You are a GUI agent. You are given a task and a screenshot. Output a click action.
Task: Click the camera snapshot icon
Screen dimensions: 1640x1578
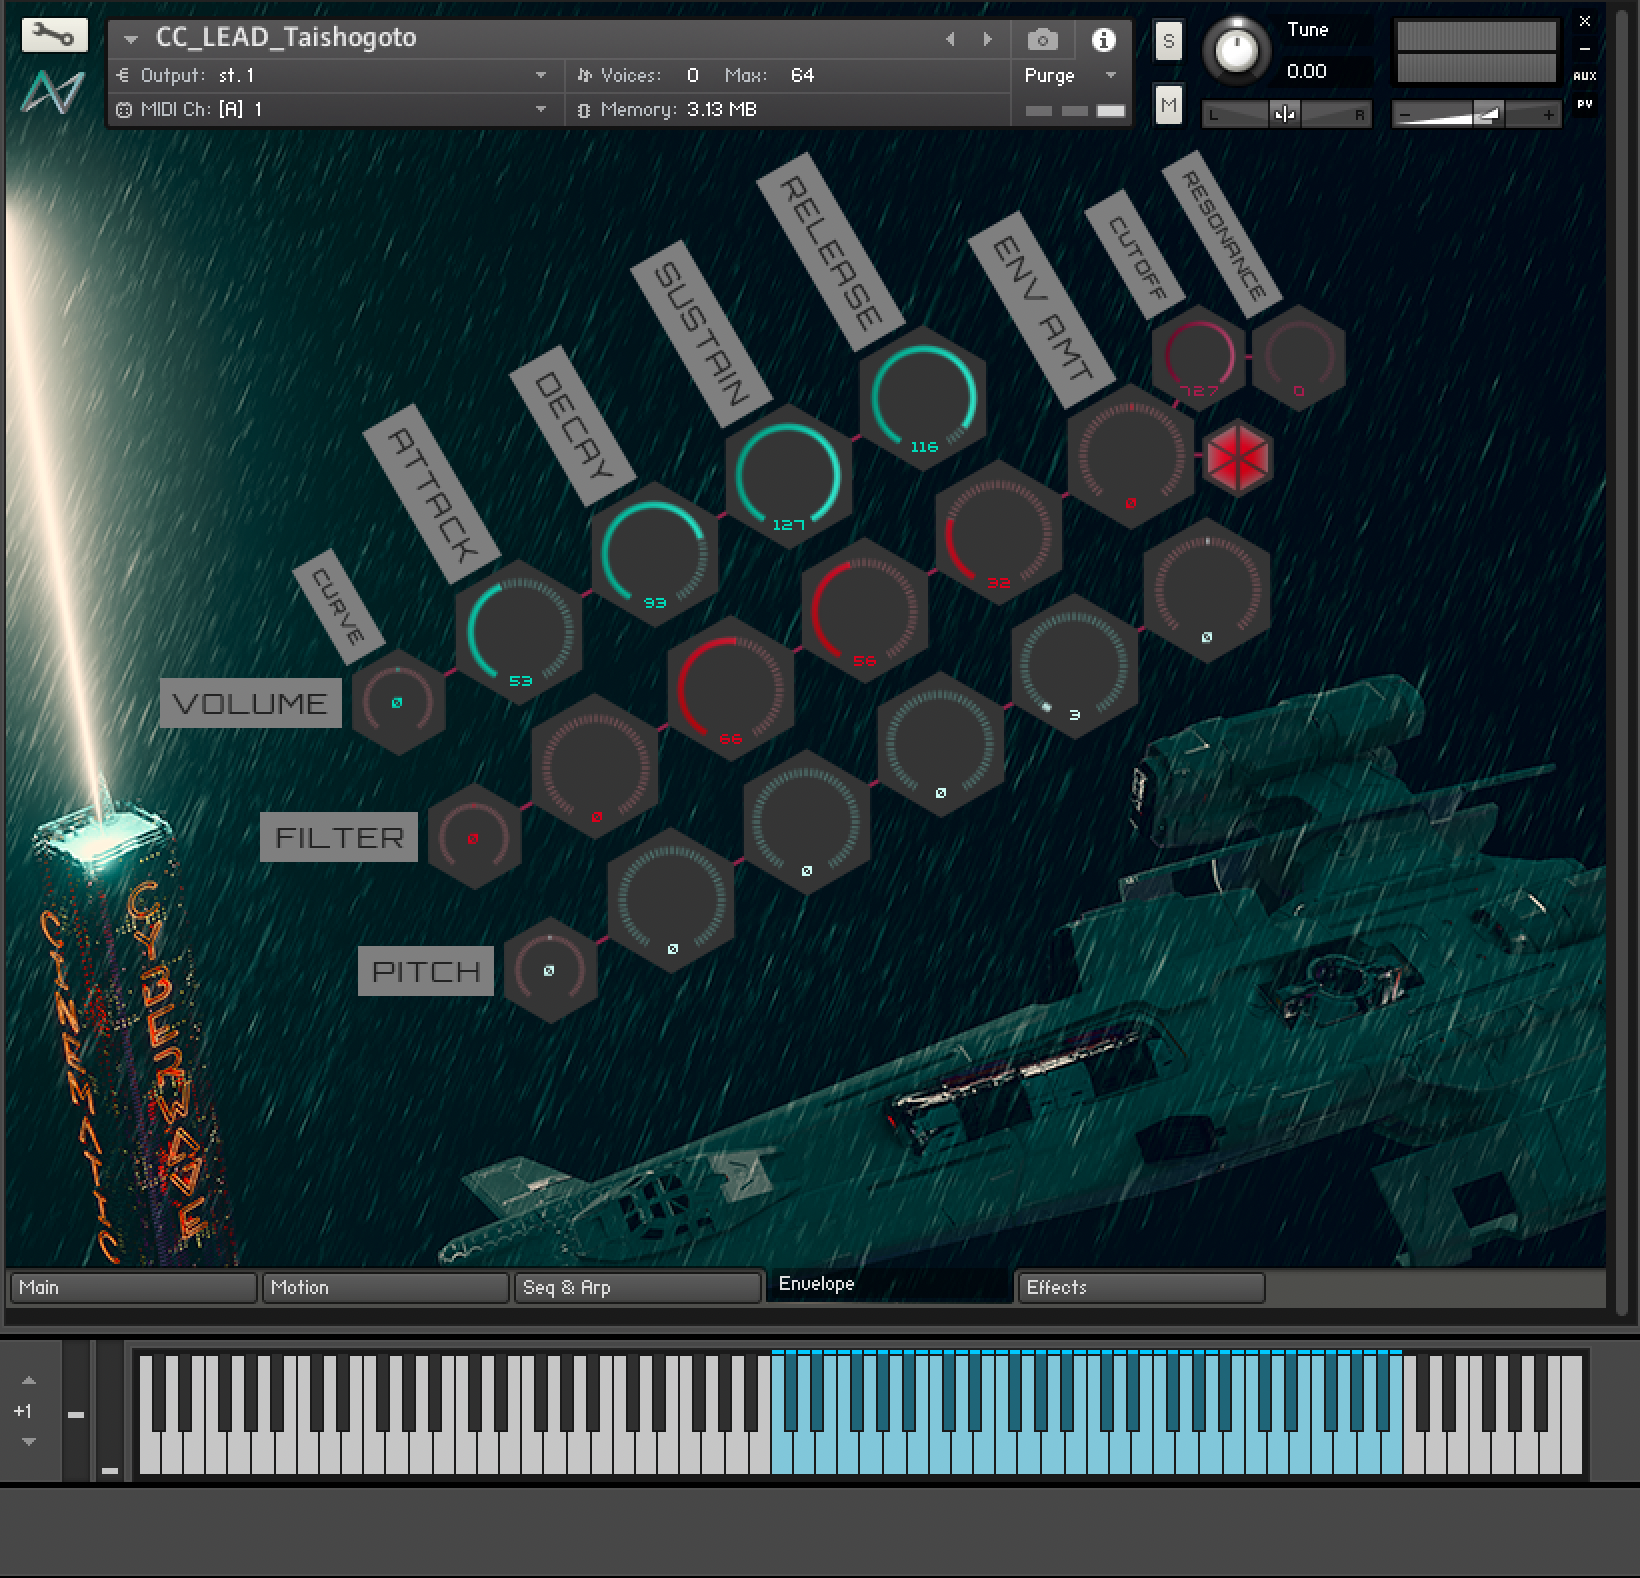click(1042, 40)
